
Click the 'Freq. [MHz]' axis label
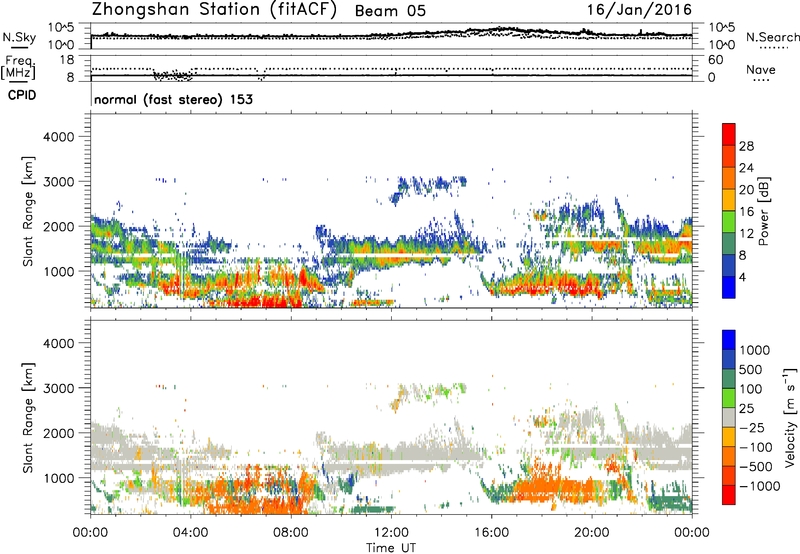click(19, 67)
